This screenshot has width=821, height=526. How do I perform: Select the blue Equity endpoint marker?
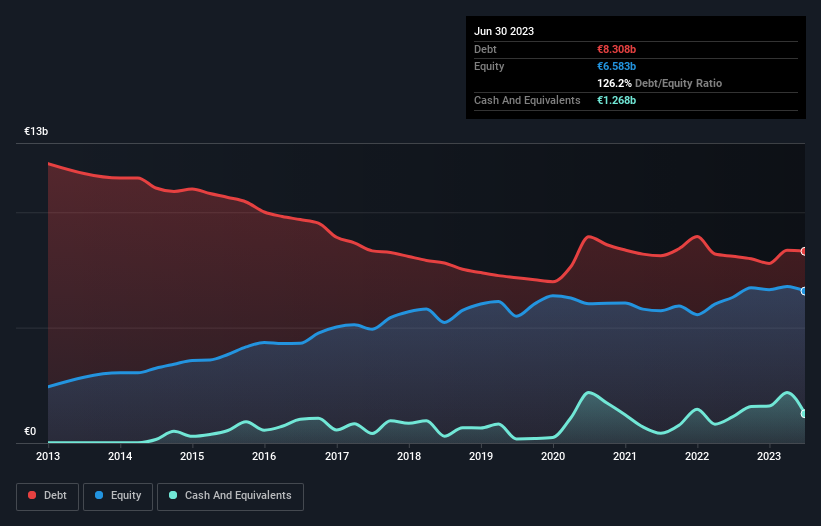pyautogui.click(x=804, y=291)
